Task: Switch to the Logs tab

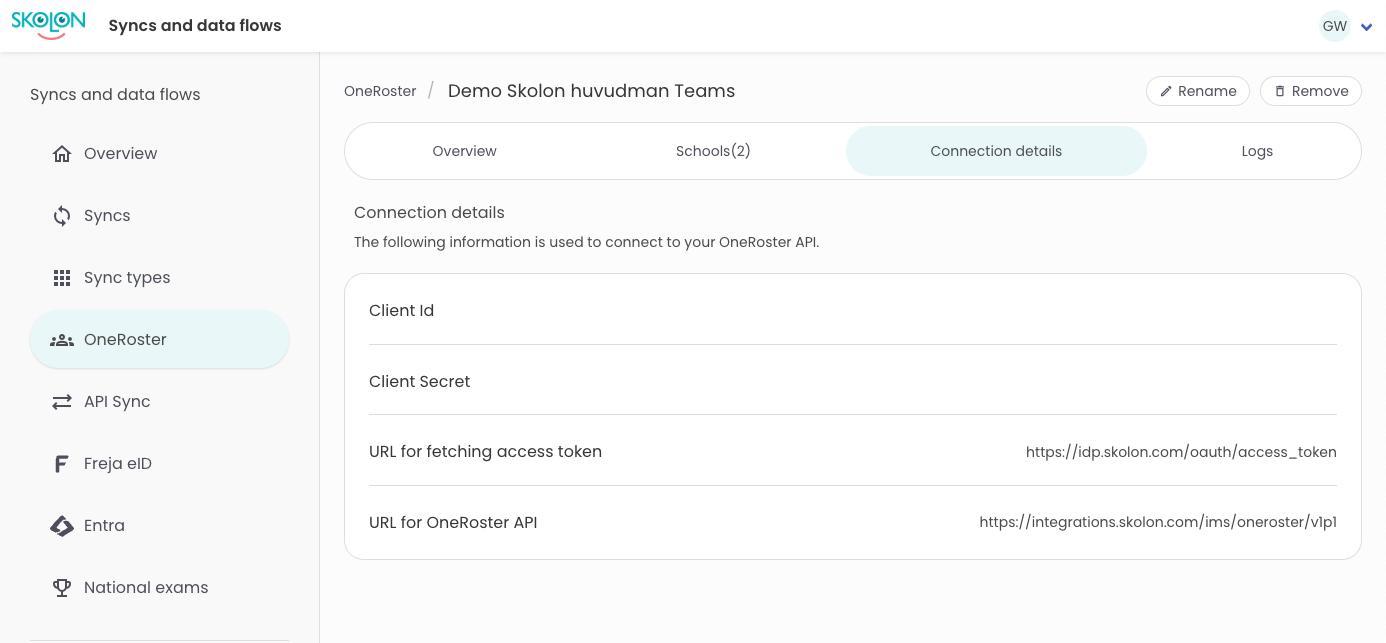Action: click(x=1256, y=151)
